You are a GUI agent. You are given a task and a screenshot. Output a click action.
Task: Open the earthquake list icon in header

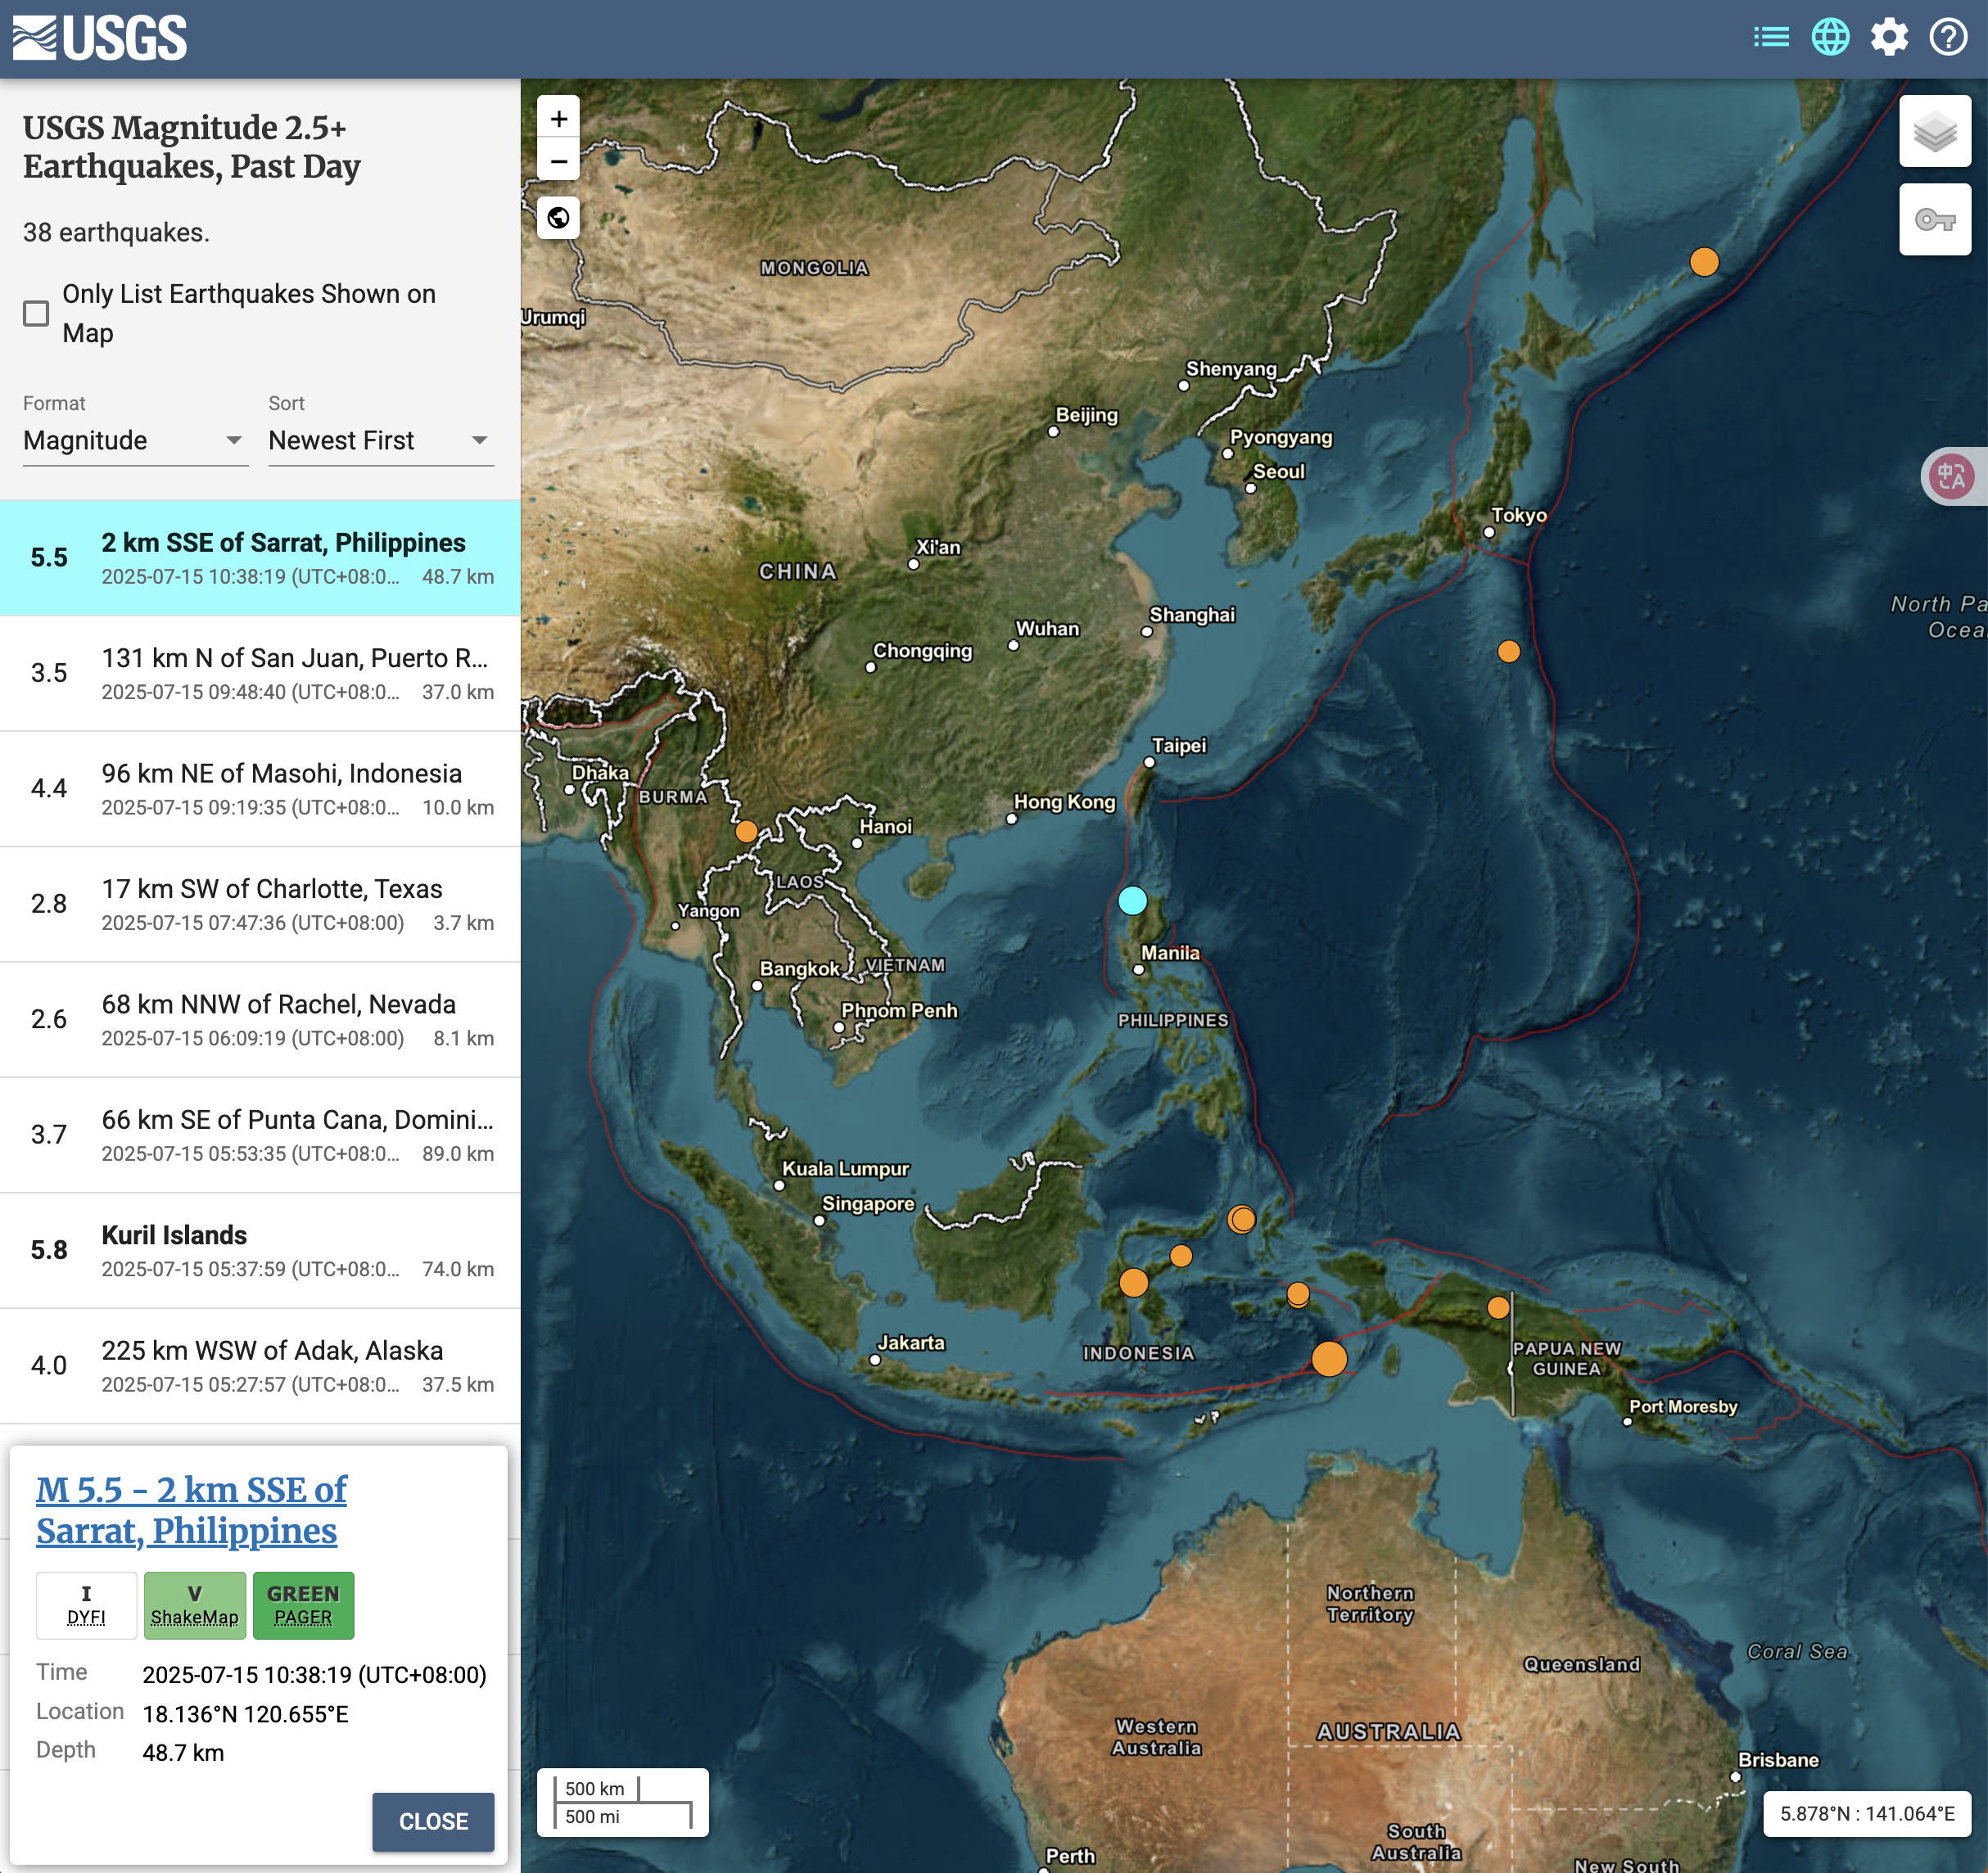coord(1771,38)
